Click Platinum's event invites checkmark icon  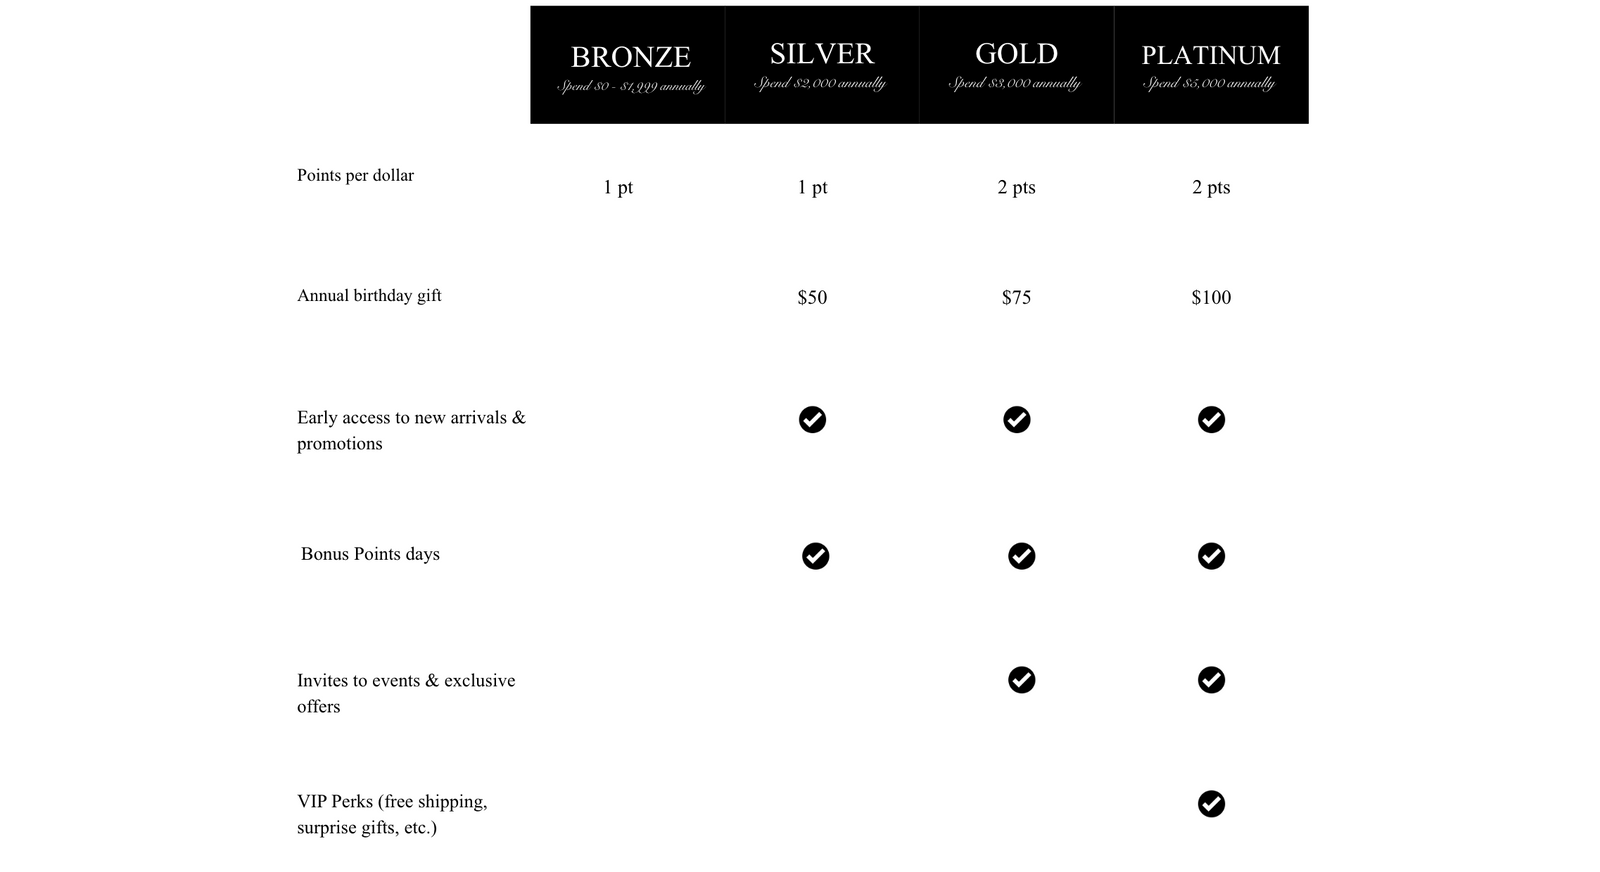pos(1211,680)
